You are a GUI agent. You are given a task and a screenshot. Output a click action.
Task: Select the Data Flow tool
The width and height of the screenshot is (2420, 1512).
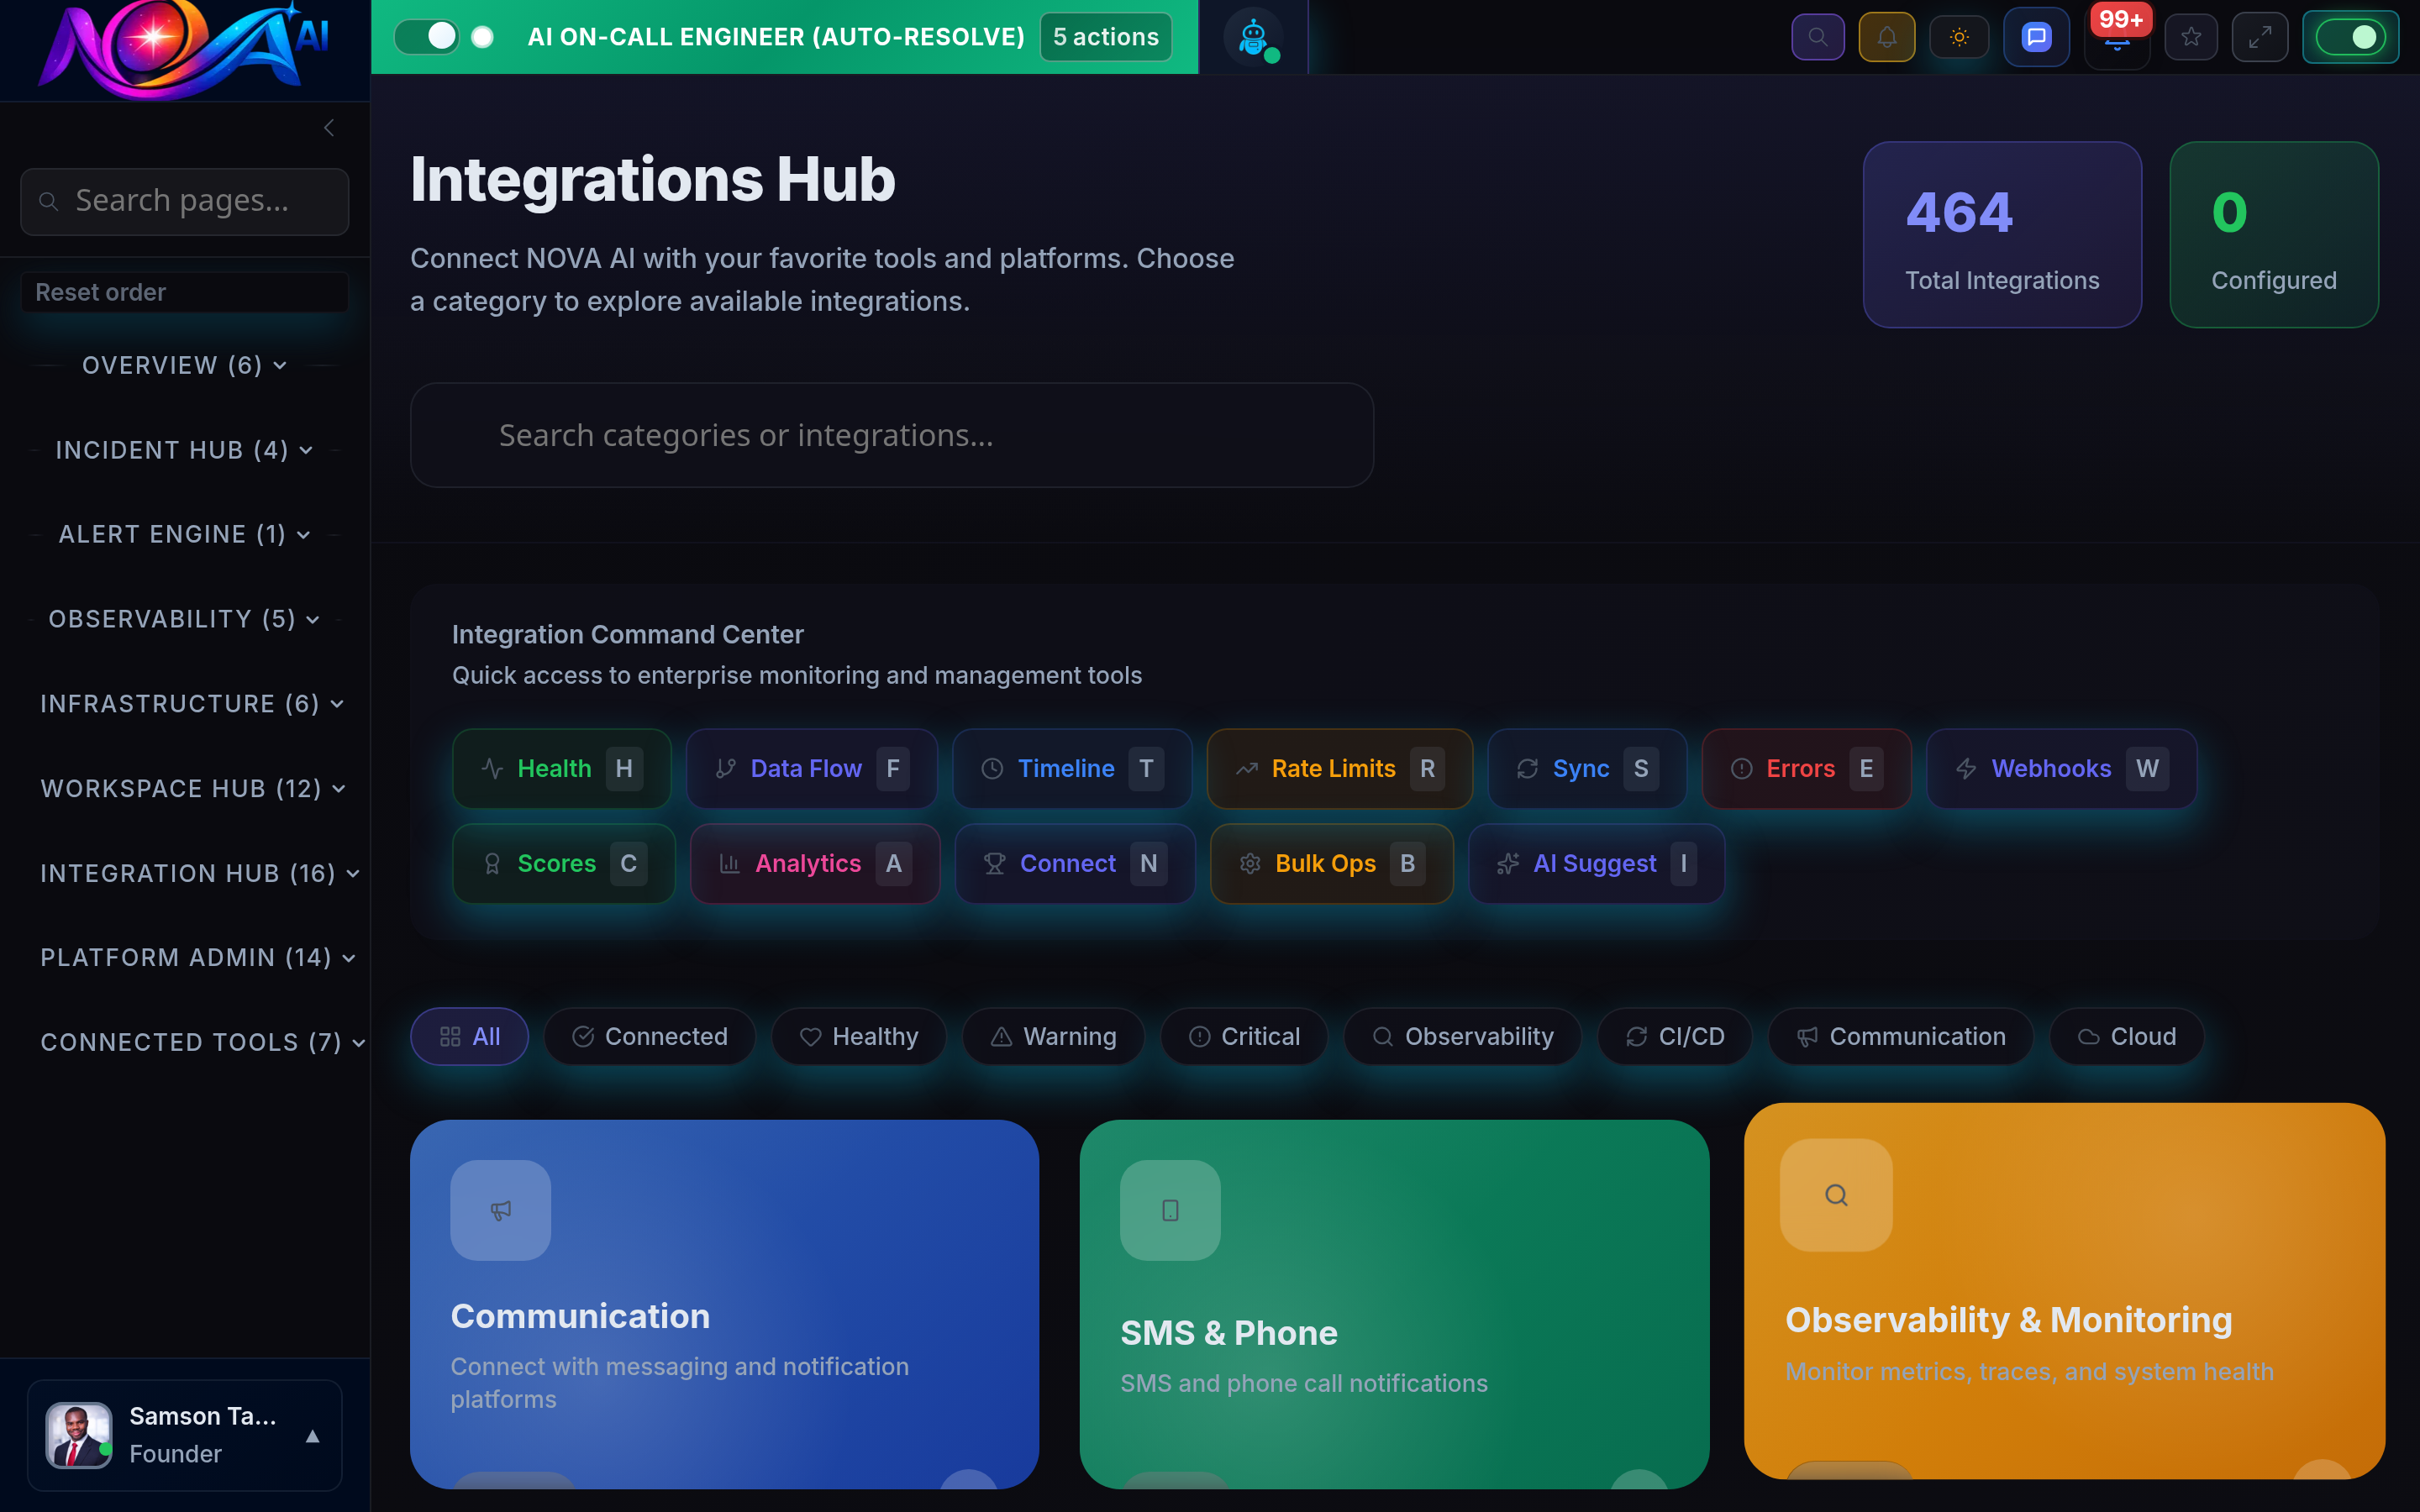pos(811,768)
